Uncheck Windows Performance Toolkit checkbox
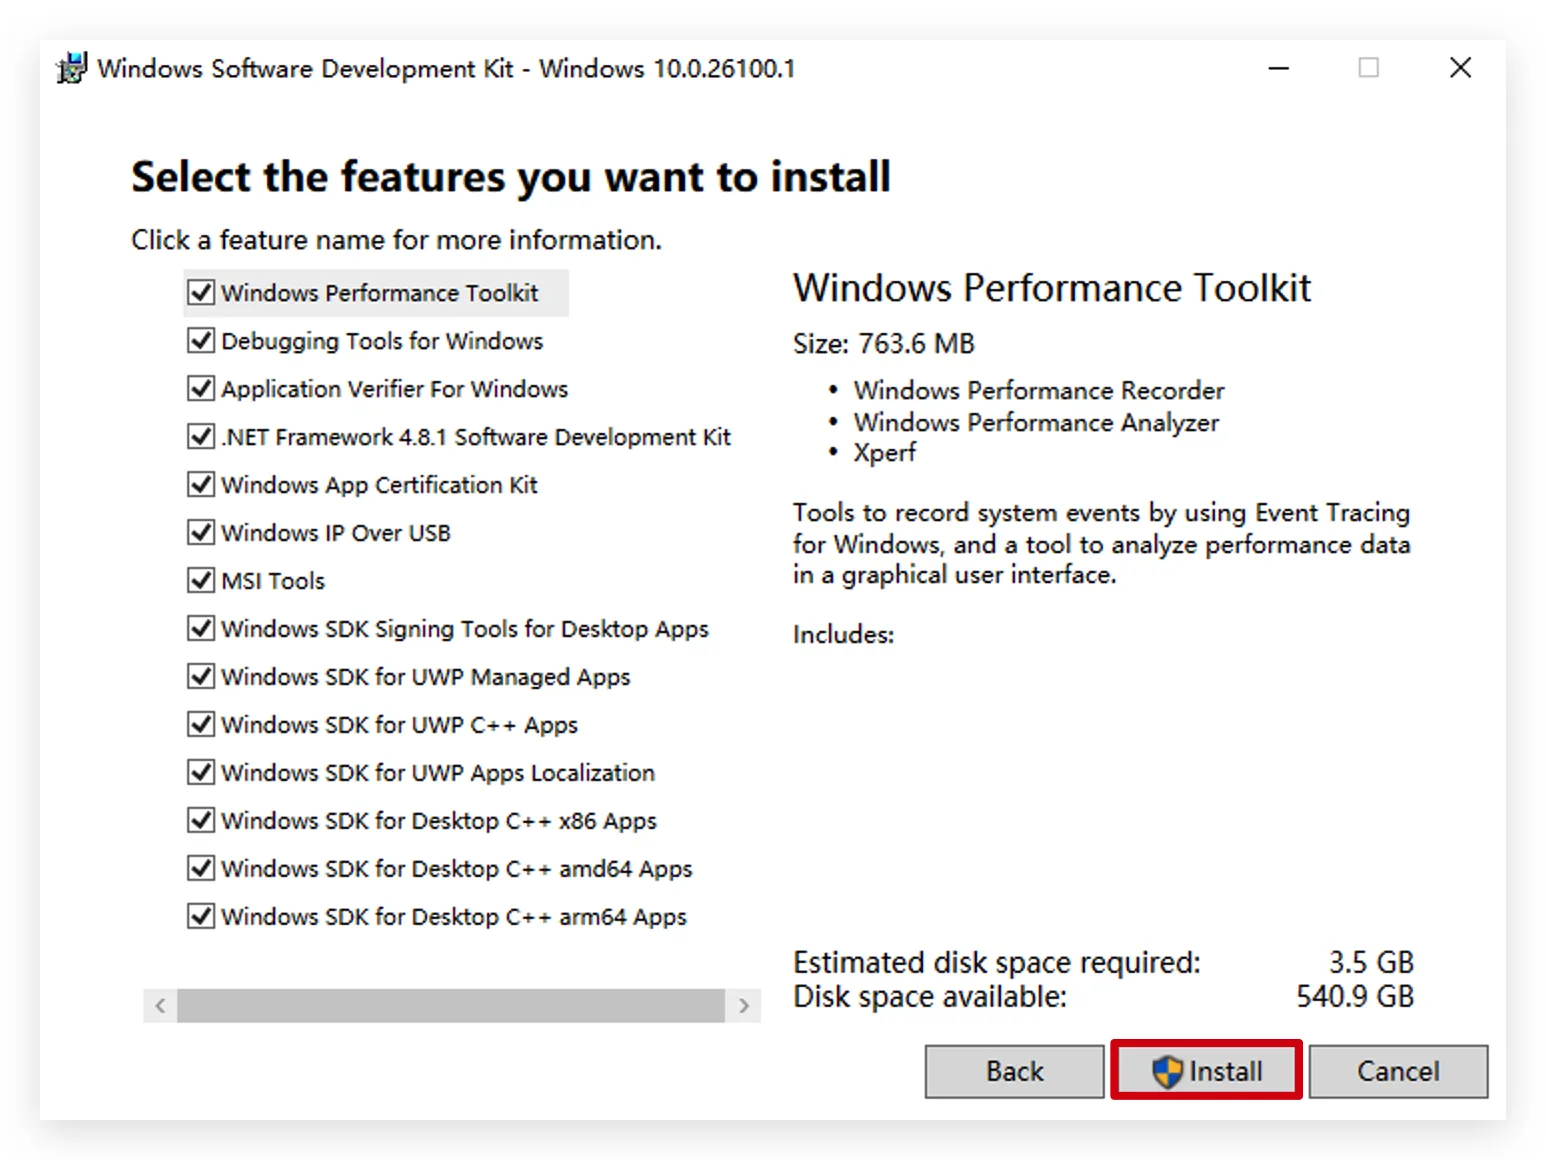 (201, 292)
